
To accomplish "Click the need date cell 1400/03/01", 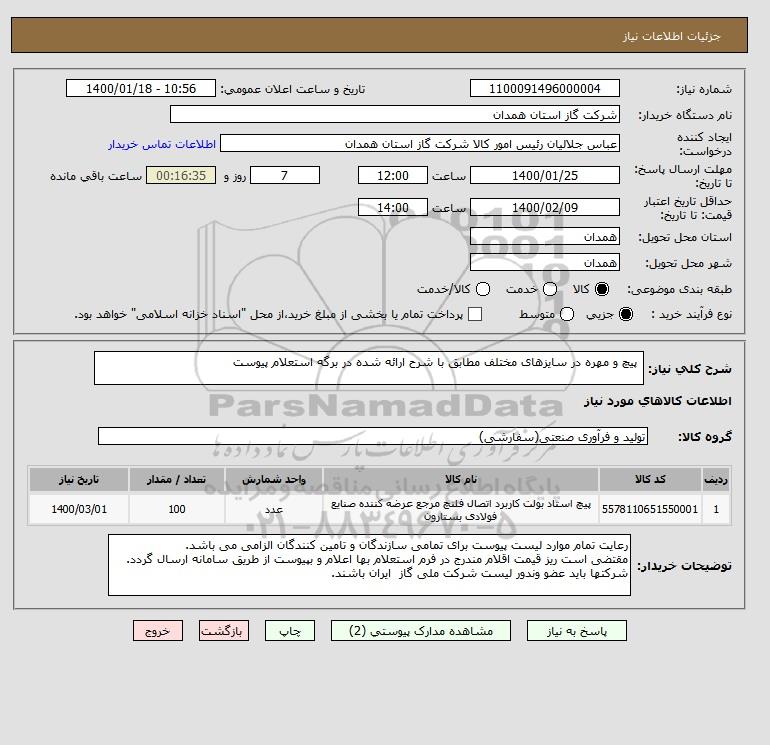I will (79, 509).
